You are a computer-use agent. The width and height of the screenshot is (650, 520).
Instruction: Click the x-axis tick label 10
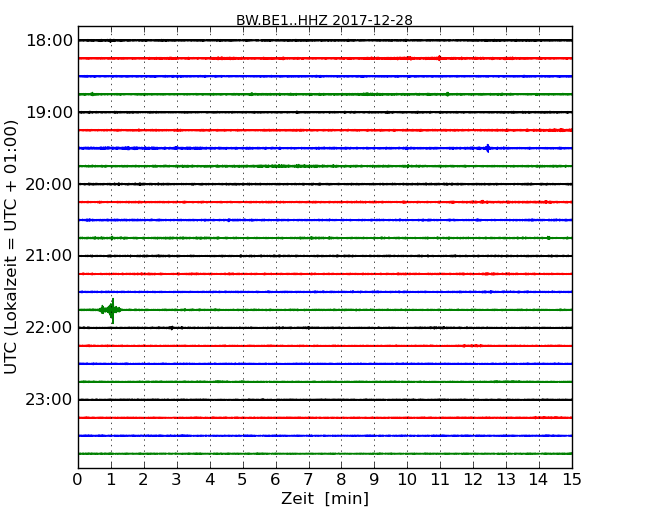[407, 480]
